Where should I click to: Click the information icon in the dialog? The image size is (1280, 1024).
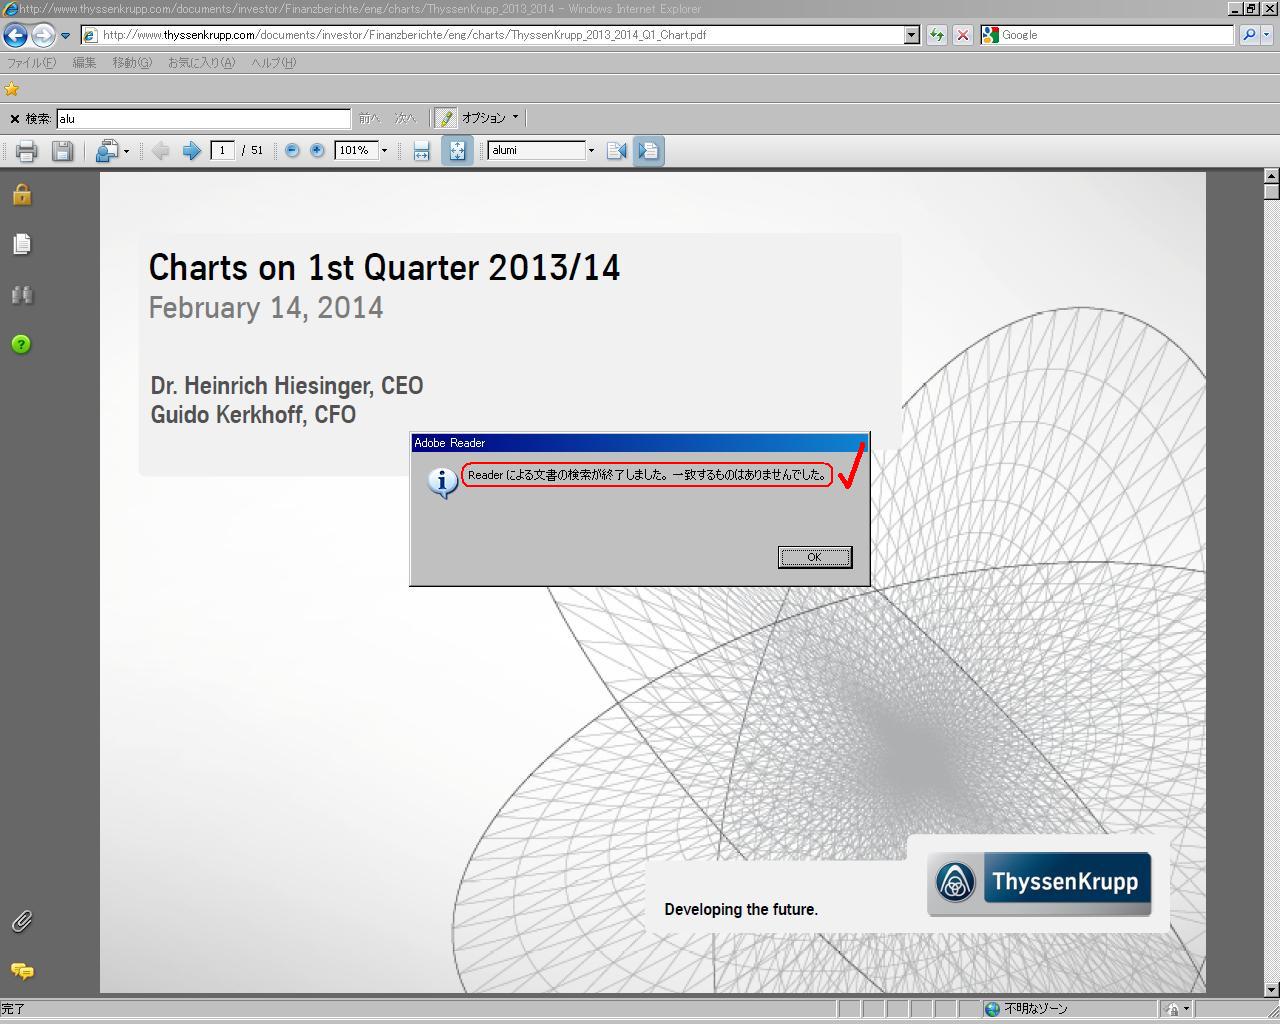click(x=442, y=482)
